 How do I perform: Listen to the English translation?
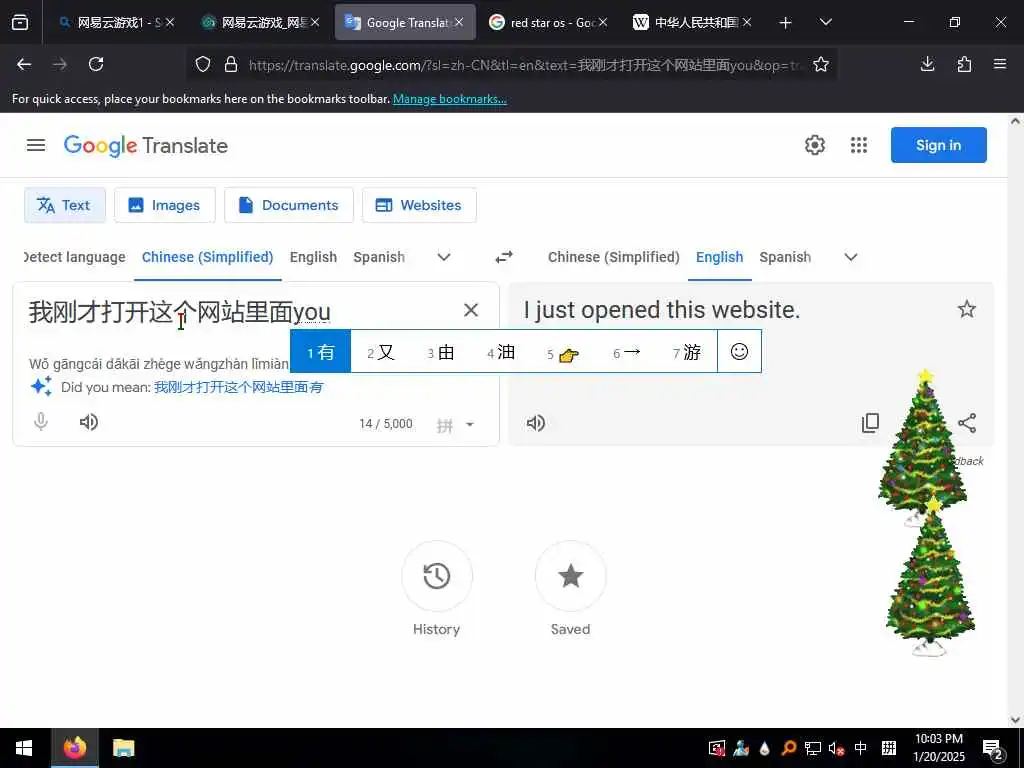536,423
